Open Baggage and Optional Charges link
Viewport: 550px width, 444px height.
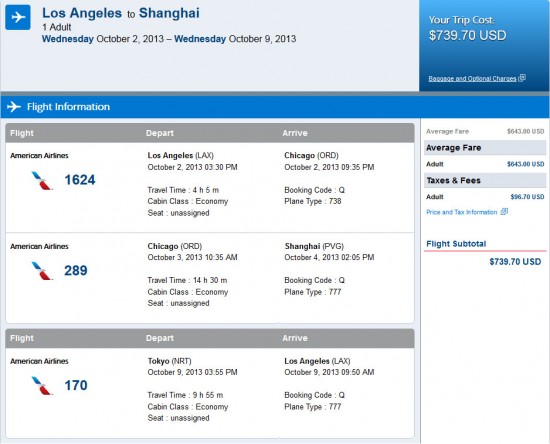(x=472, y=79)
